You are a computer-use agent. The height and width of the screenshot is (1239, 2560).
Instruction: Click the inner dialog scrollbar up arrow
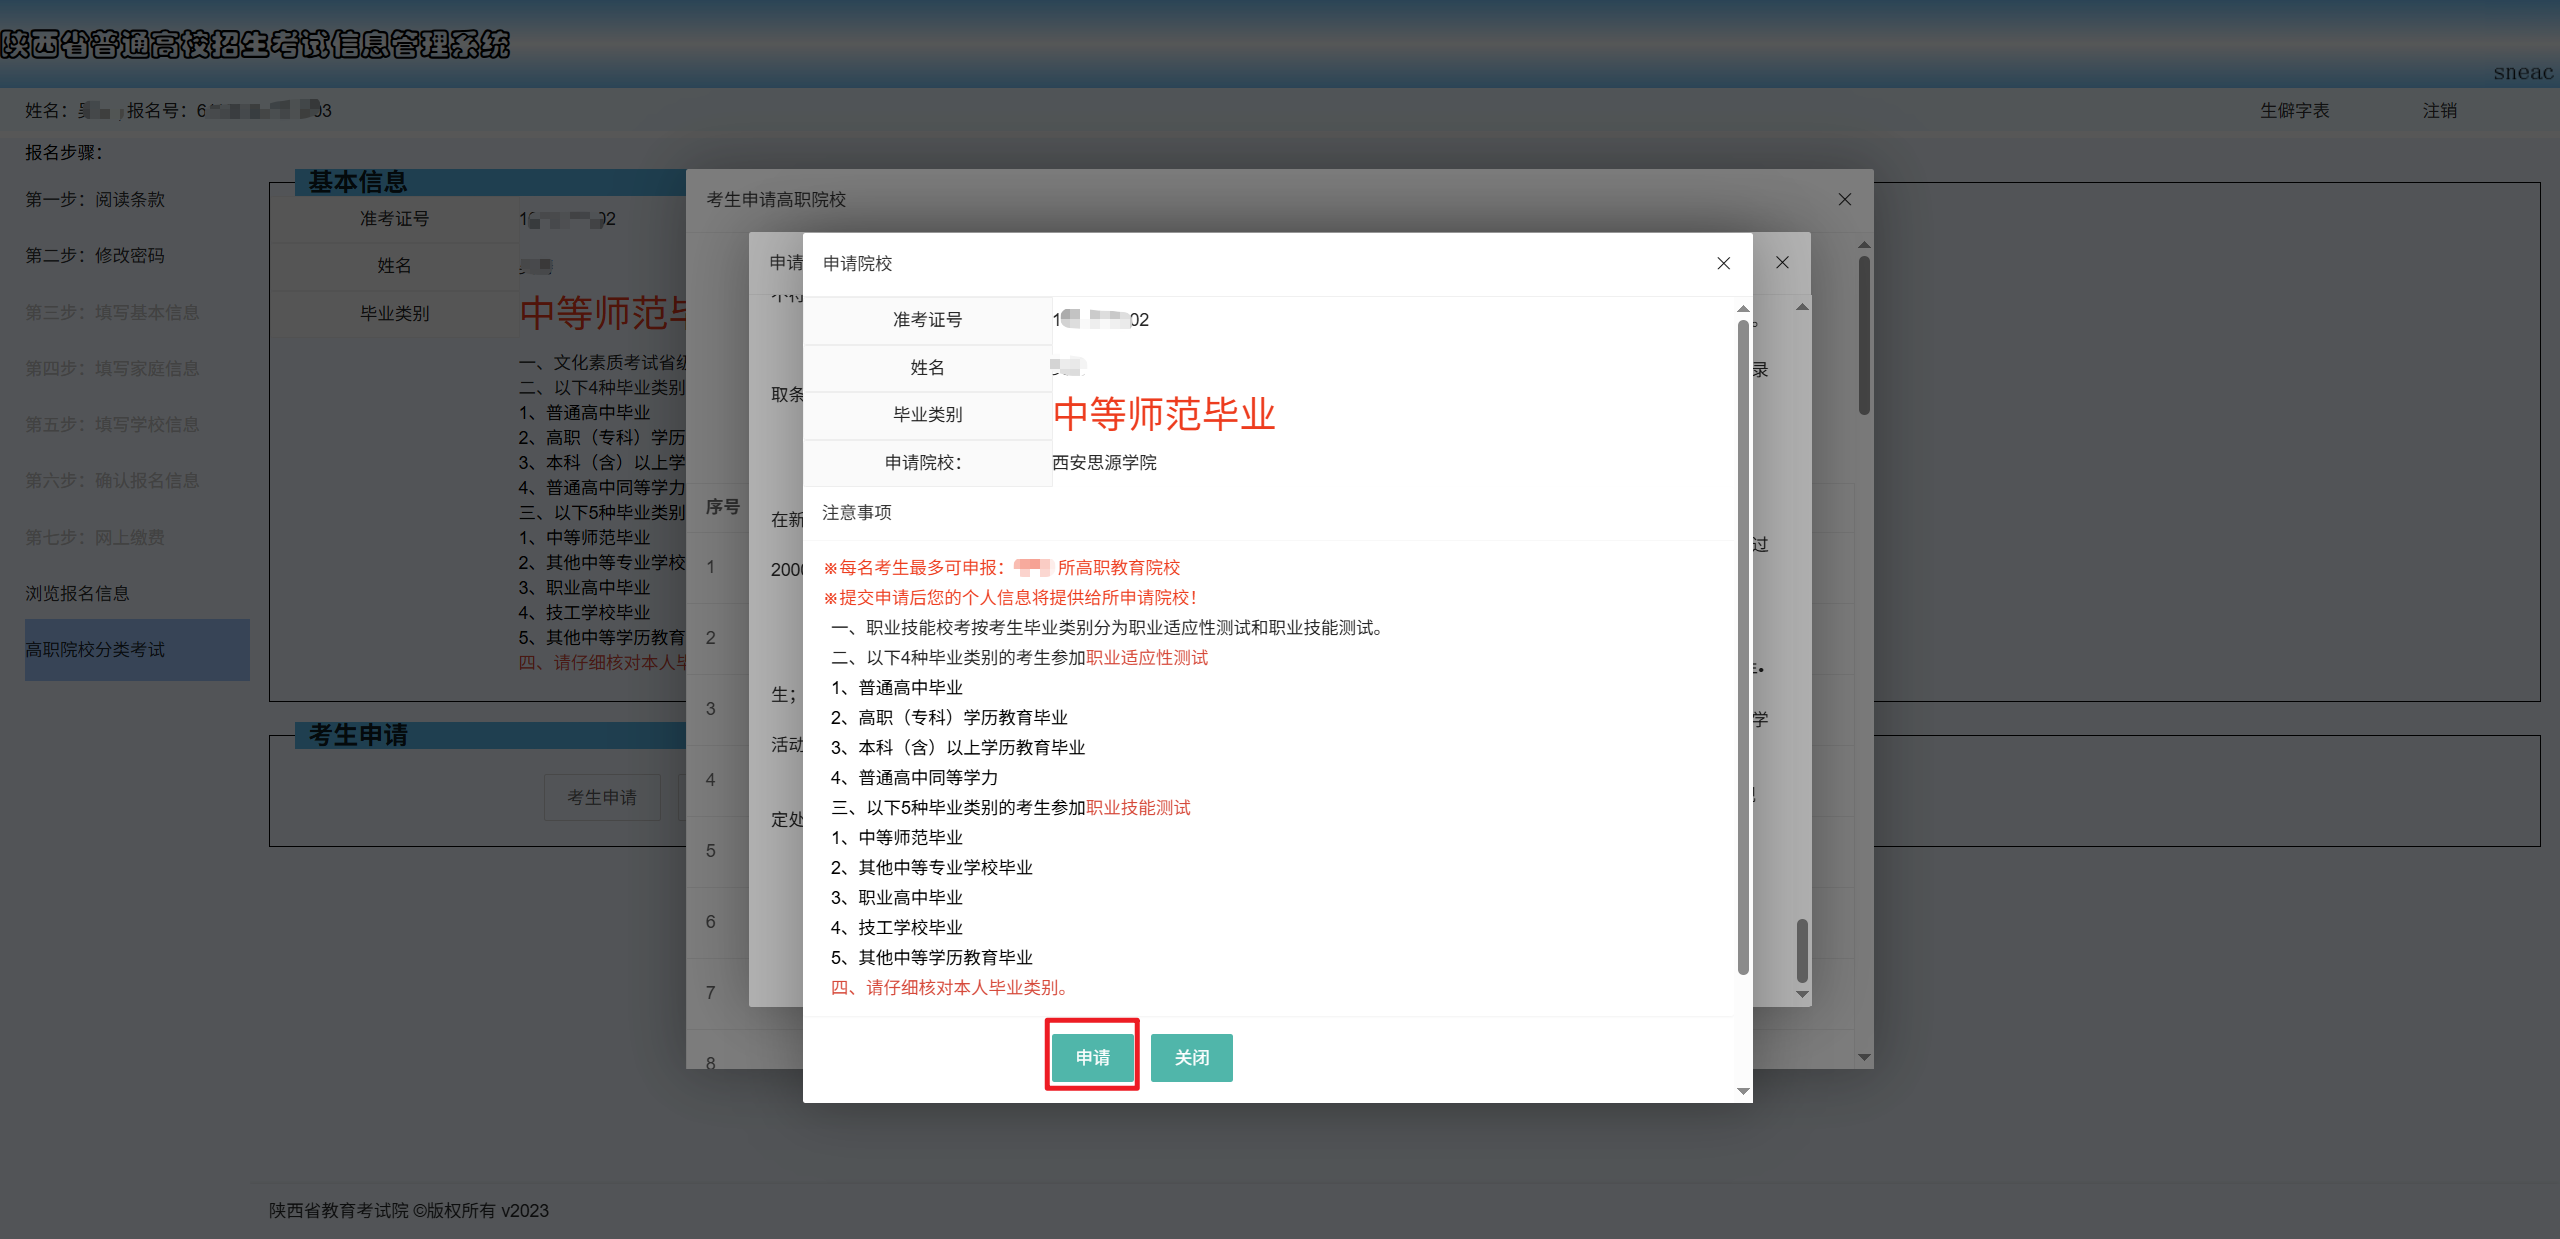1742,308
